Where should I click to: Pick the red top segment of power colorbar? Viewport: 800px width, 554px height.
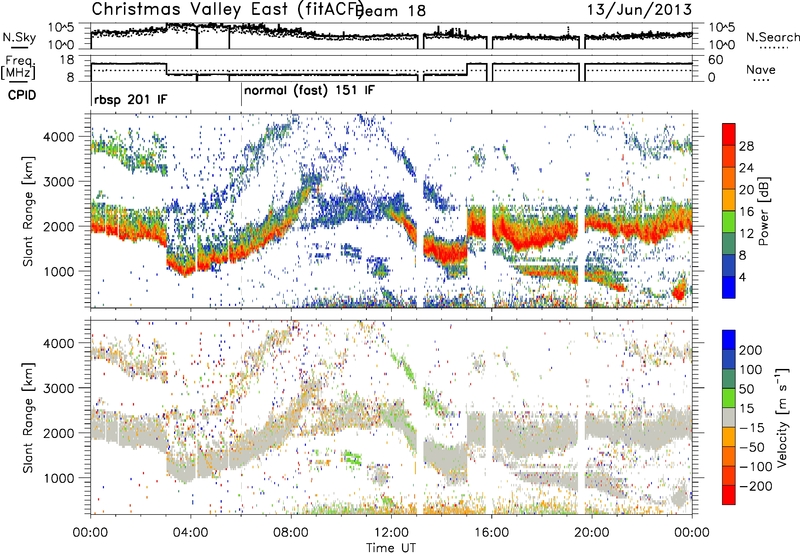pos(729,135)
